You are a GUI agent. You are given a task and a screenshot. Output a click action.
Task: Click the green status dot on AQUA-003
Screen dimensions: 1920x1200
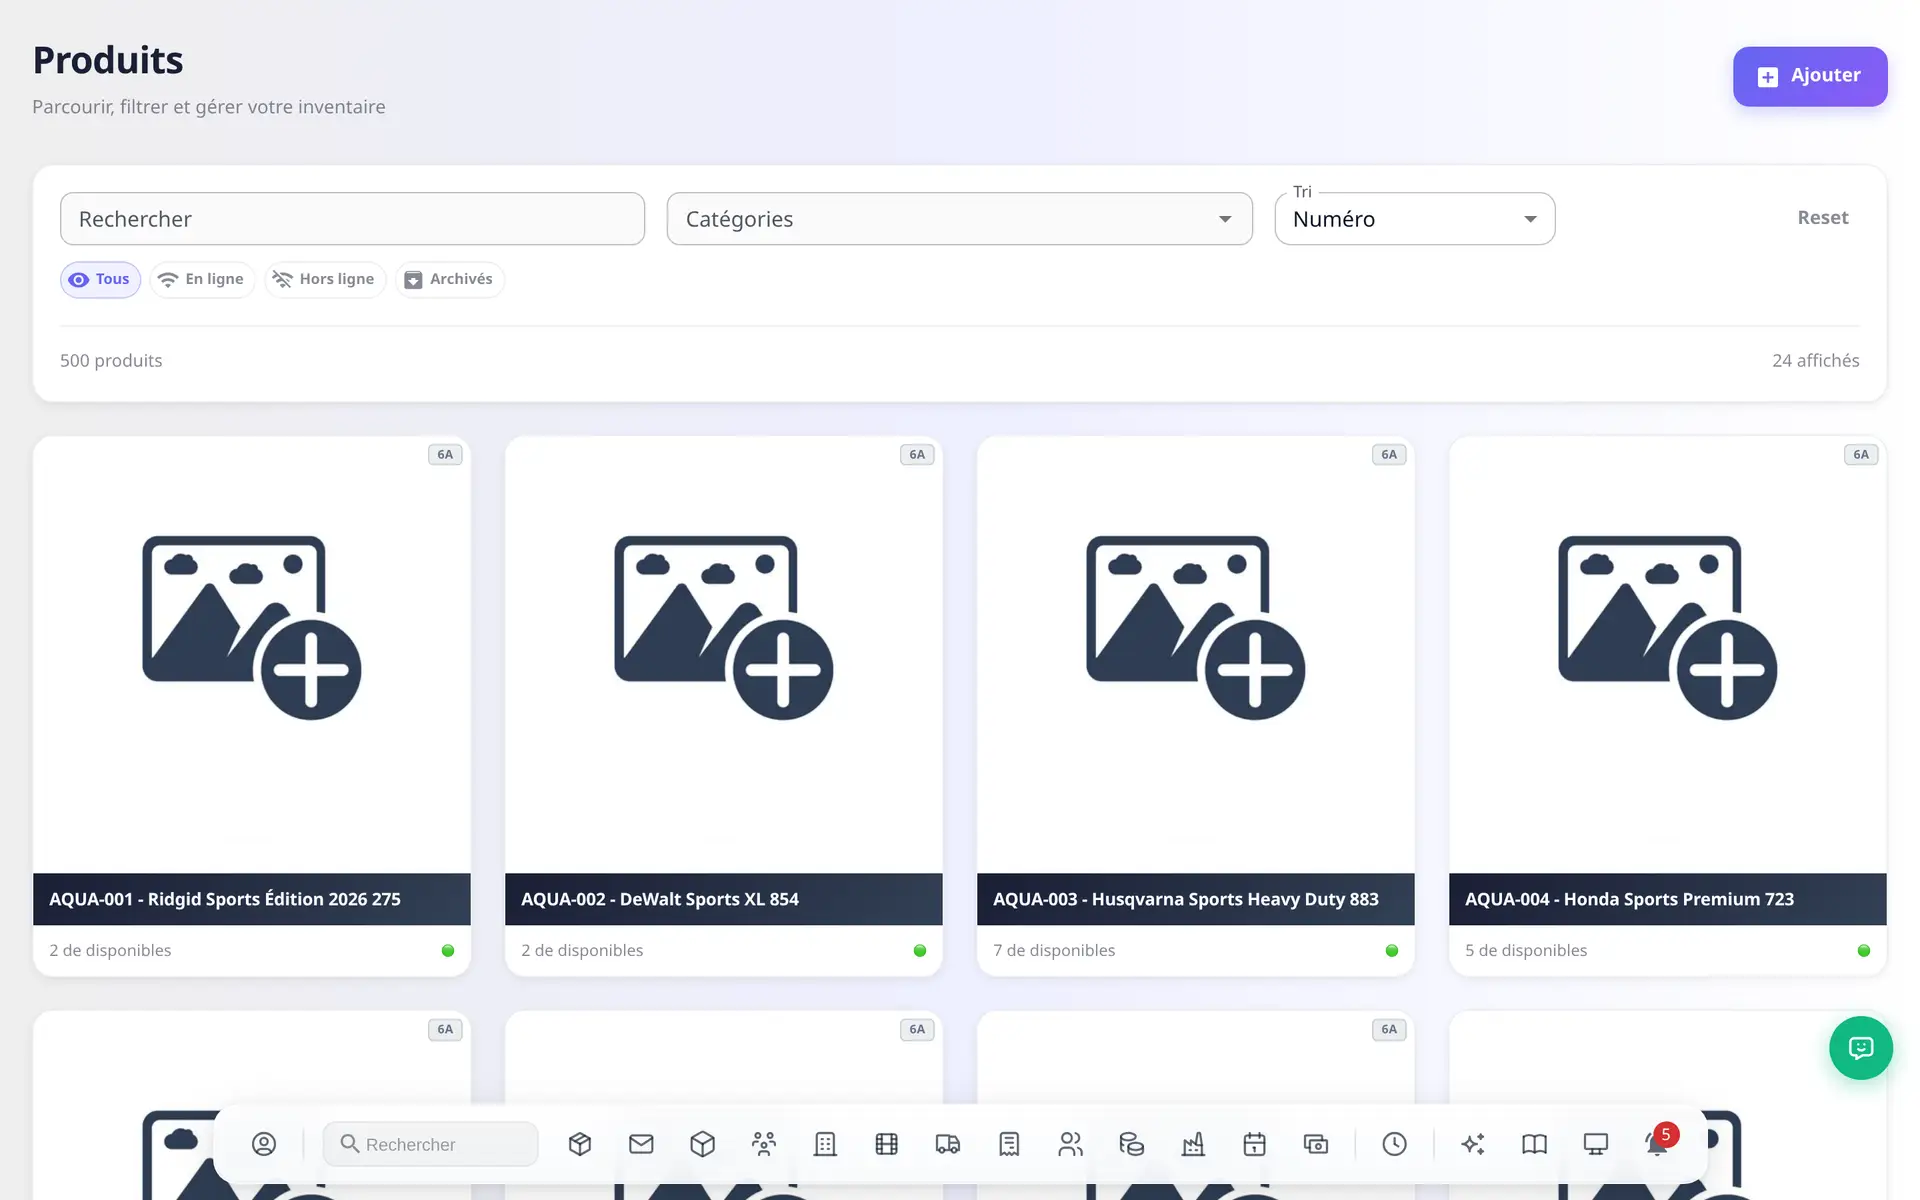(x=1392, y=951)
